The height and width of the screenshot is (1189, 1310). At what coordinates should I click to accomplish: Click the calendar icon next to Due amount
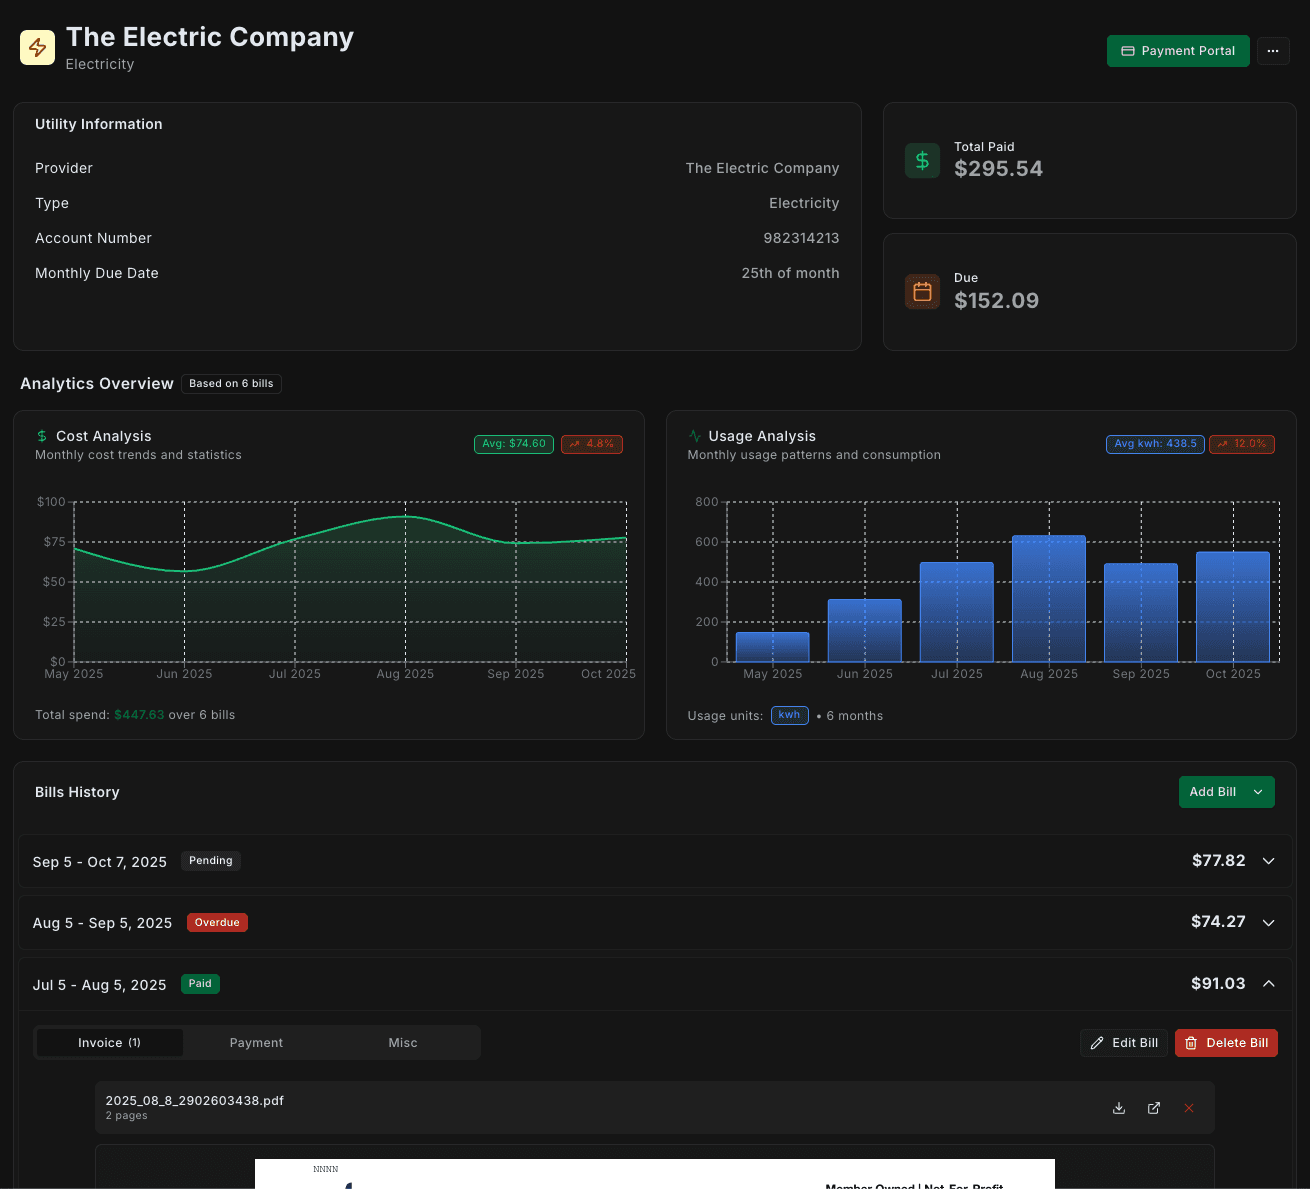pyautogui.click(x=922, y=292)
